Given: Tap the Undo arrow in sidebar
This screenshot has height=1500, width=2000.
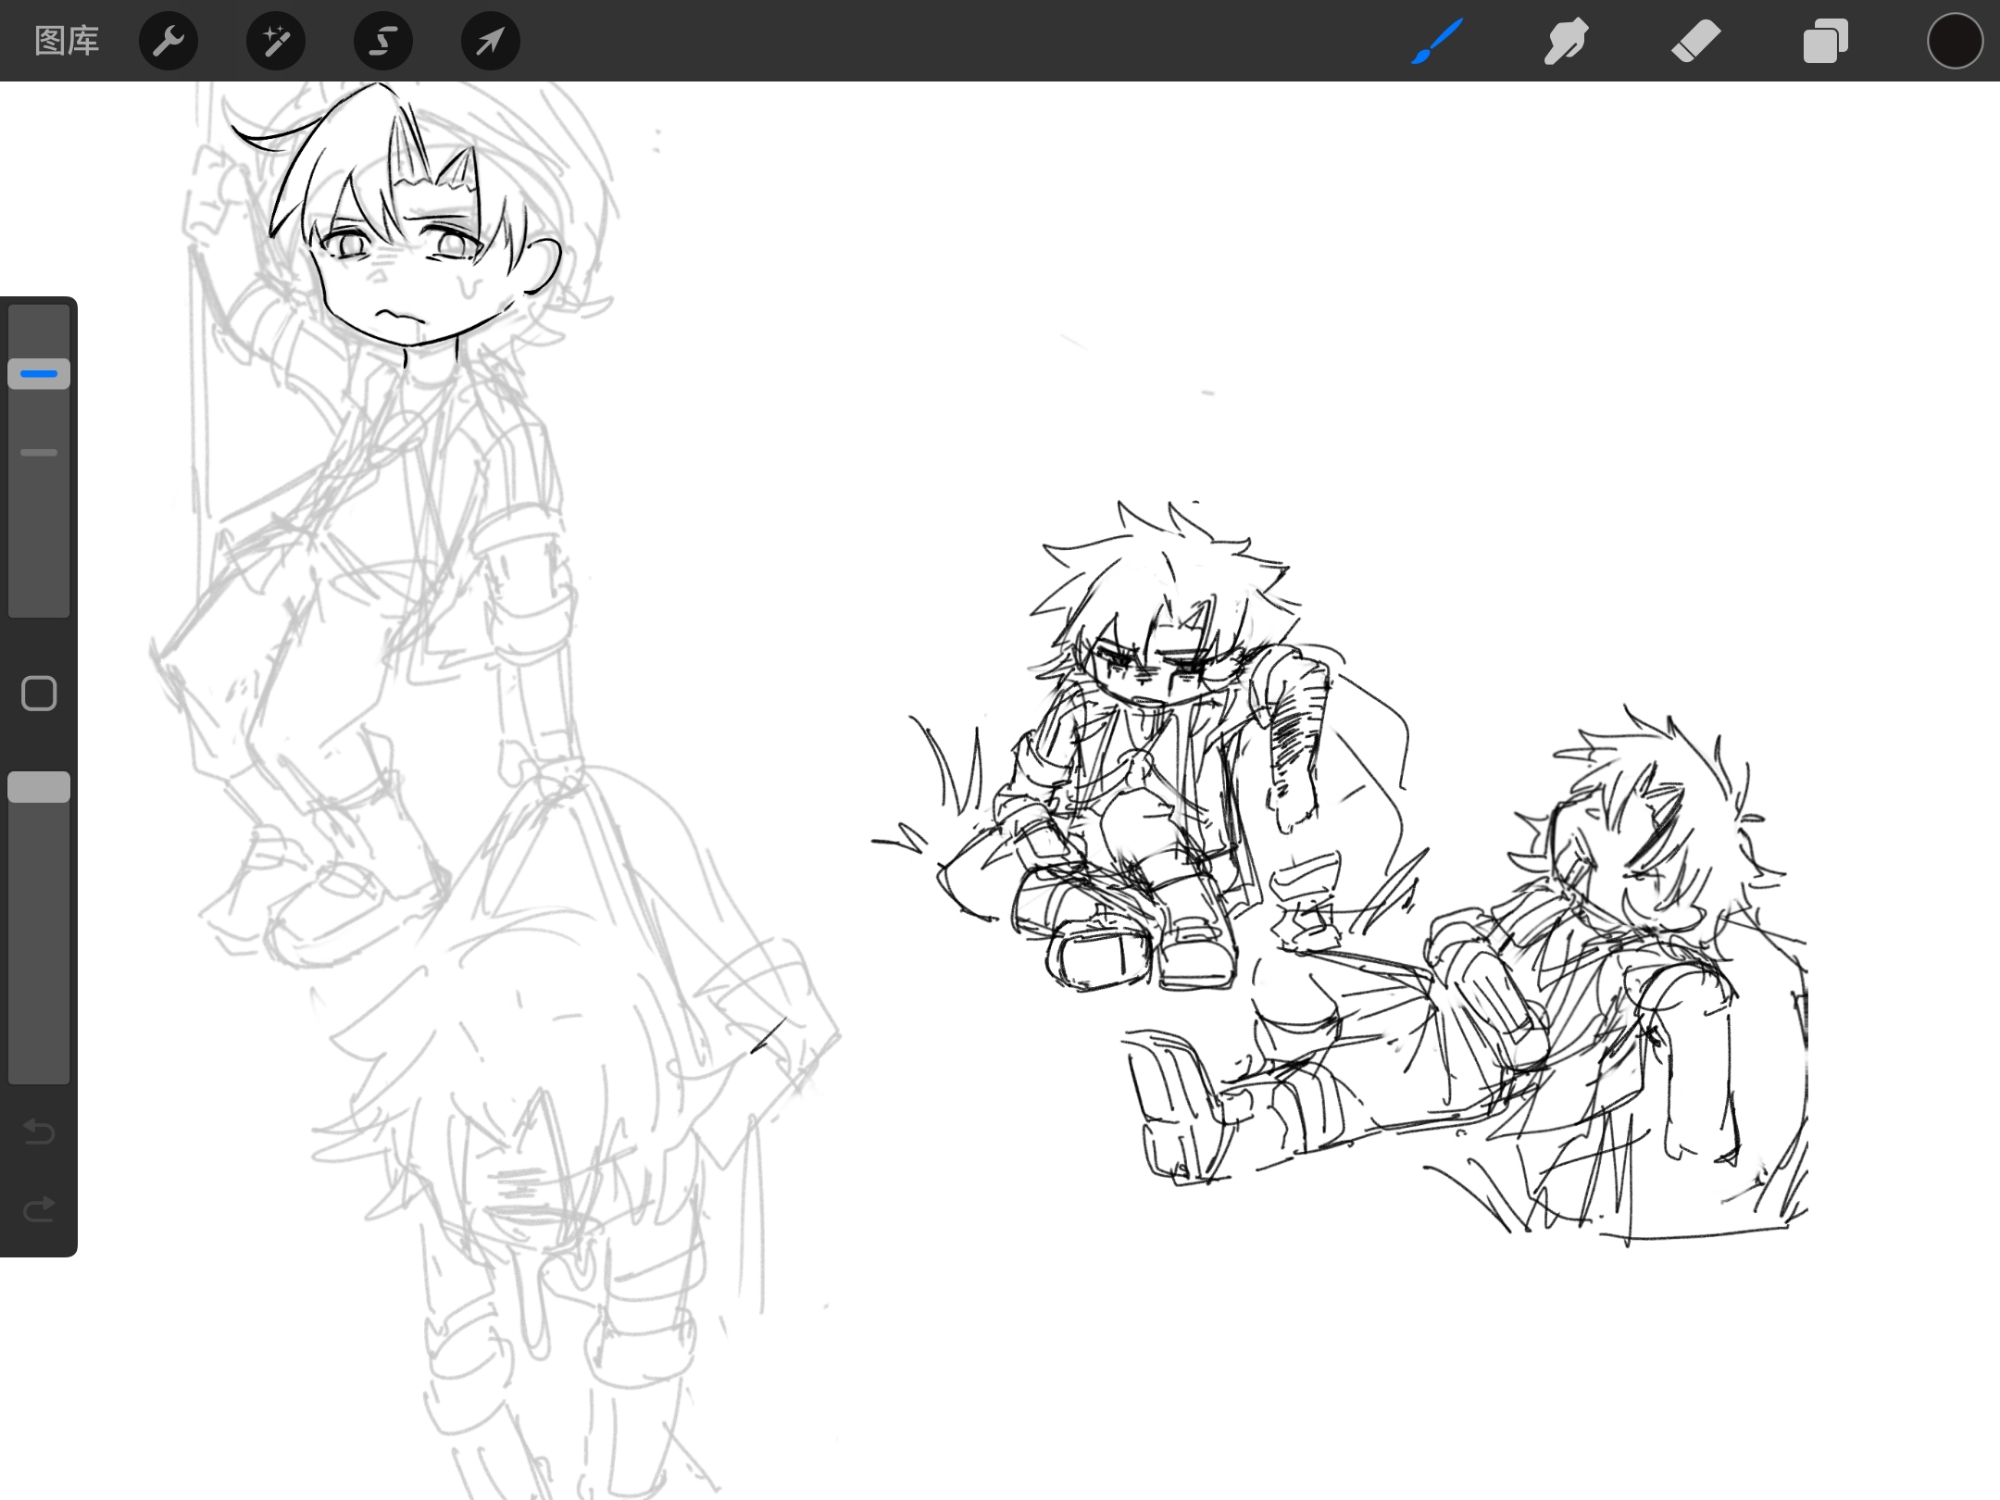Looking at the screenshot, I should point(39,1131).
